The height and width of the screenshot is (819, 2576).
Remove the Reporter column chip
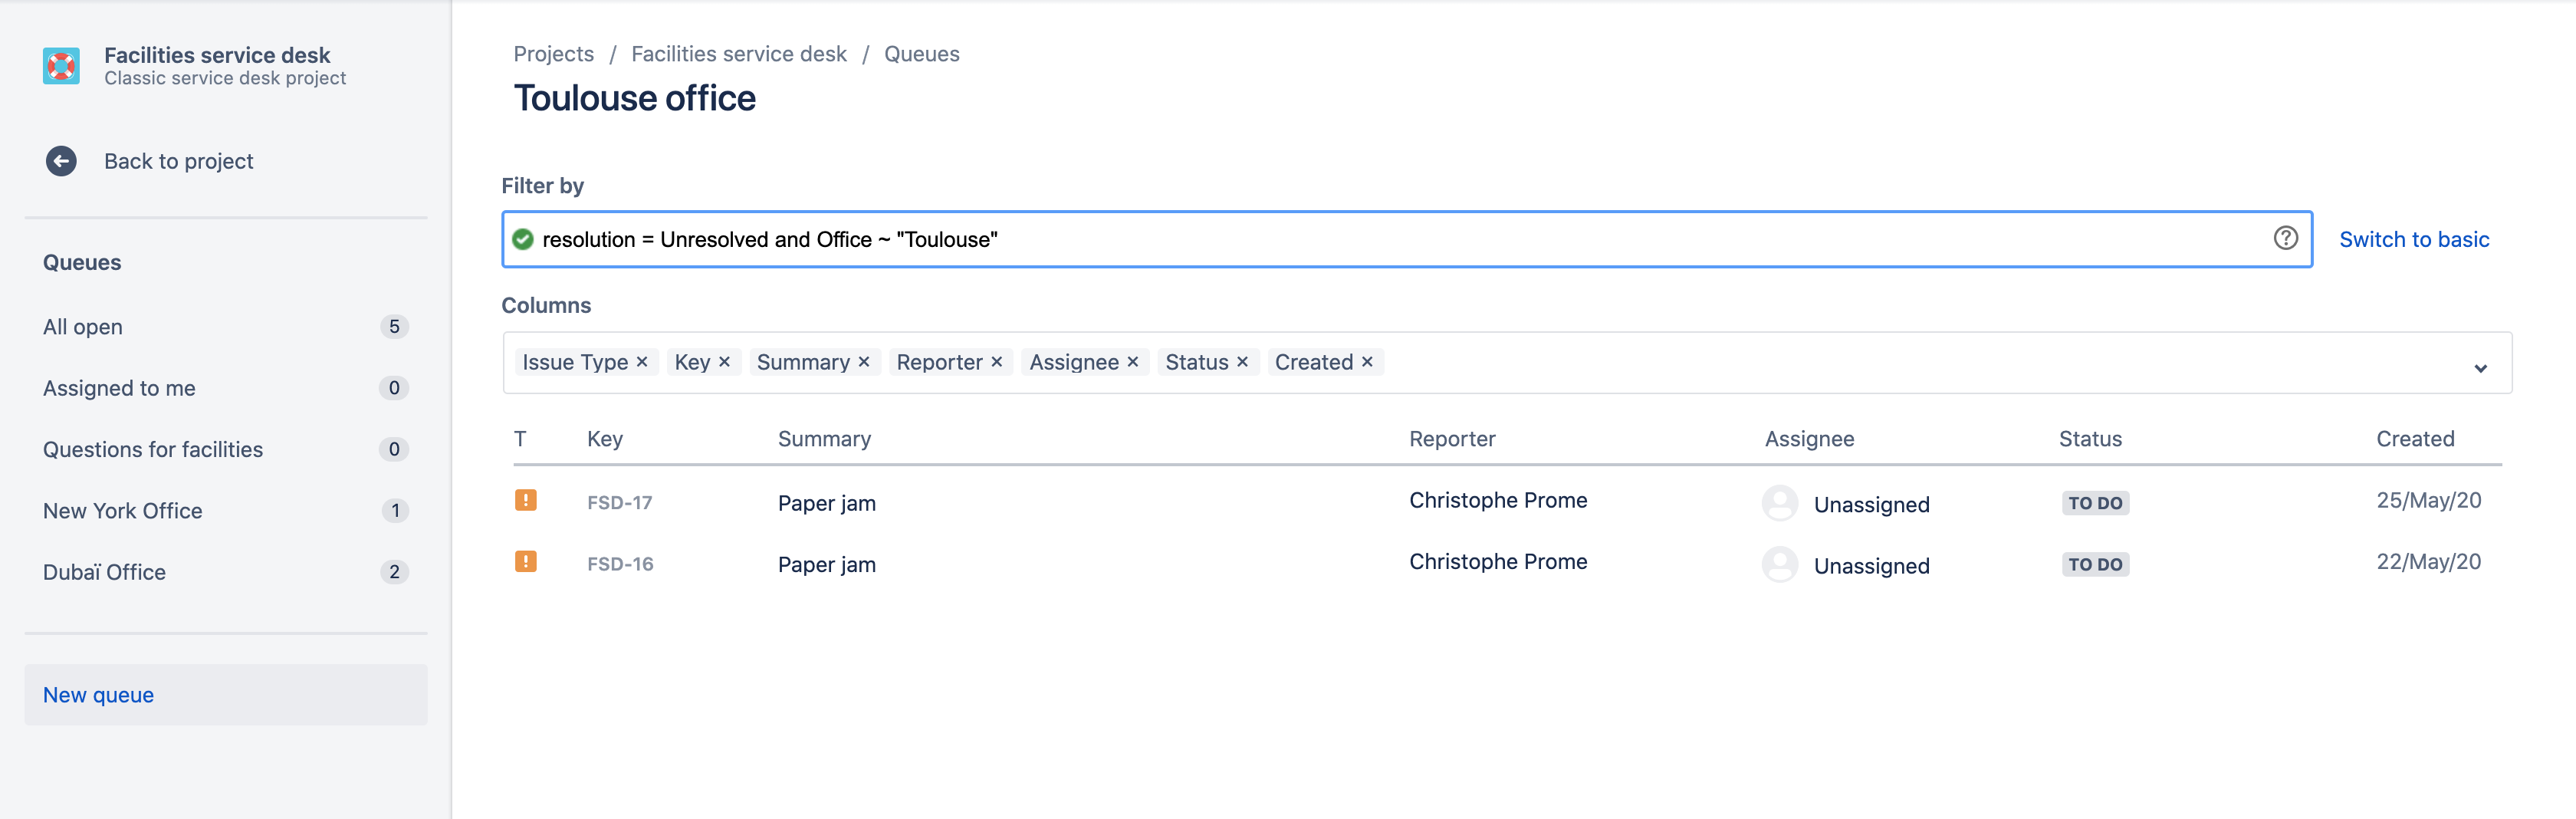point(996,362)
